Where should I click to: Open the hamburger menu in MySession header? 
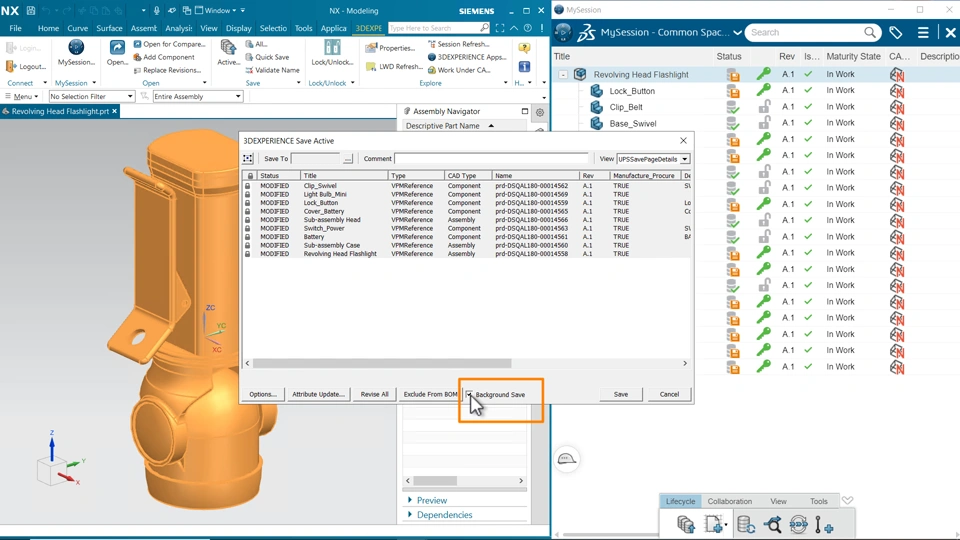click(923, 32)
